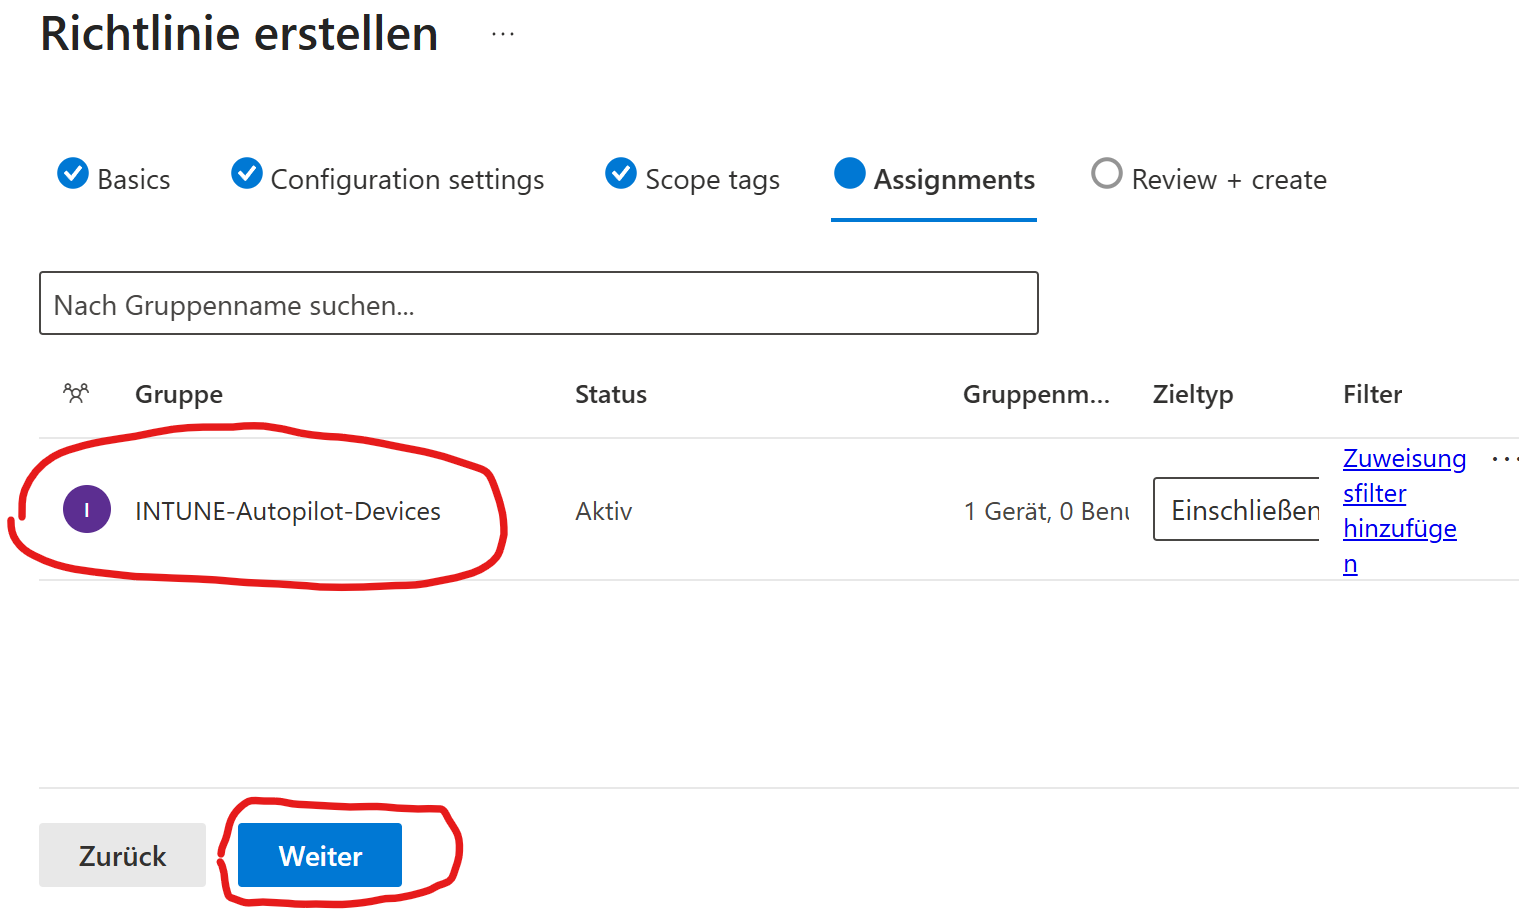Click the Scope tags checkmark icon

621,174
